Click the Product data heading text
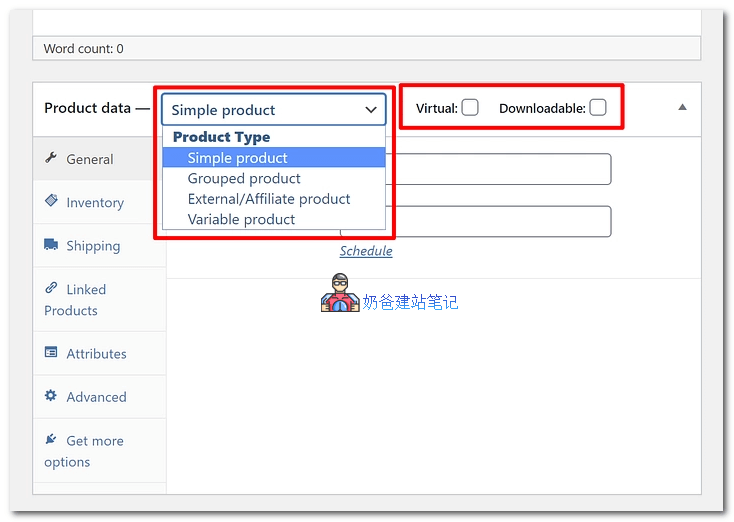Screen dimensions: 734x522 tap(88, 108)
